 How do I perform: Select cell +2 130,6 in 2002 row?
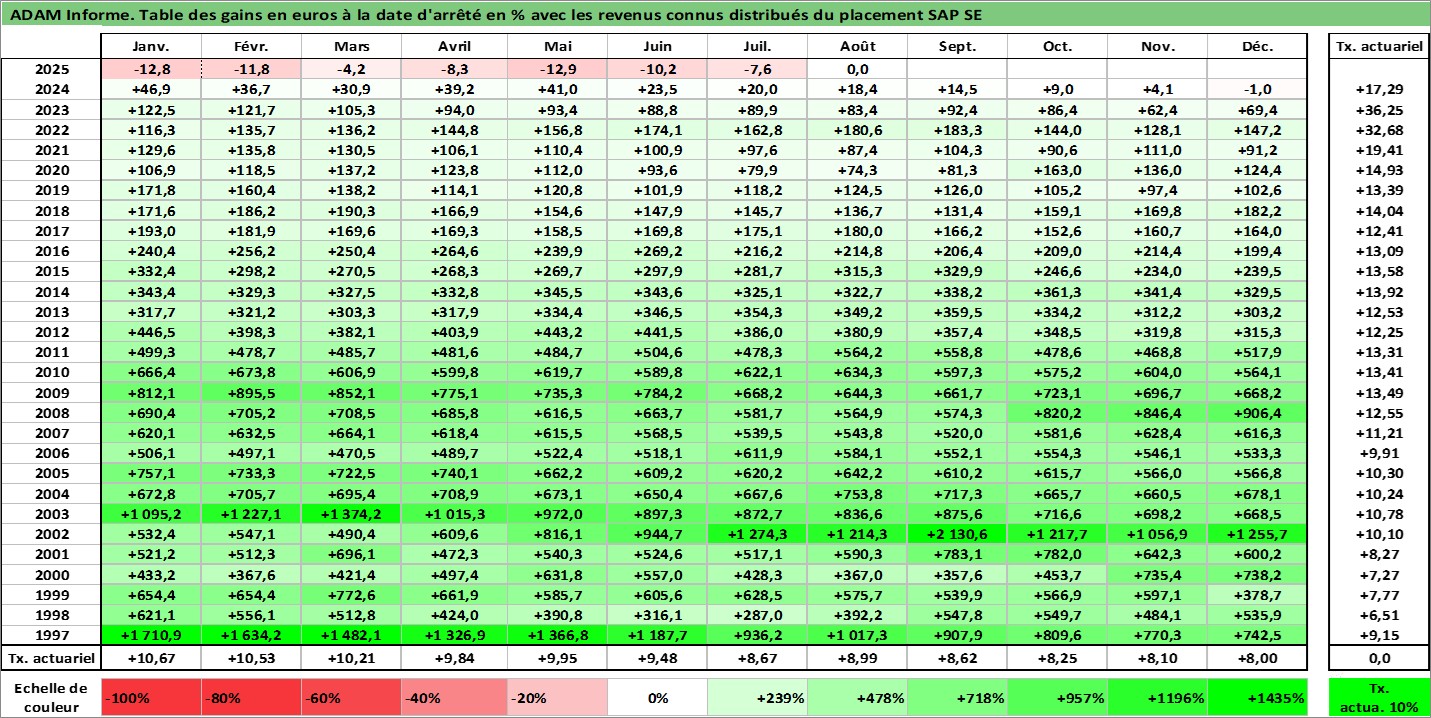[x=957, y=534]
